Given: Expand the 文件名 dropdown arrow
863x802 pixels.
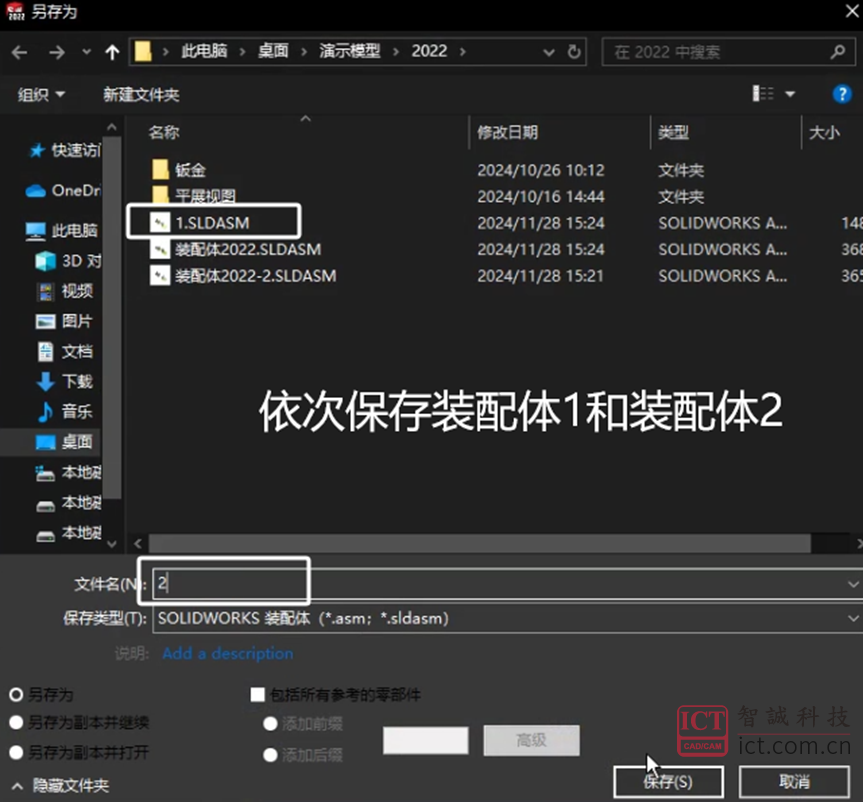Looking at the screenshot, I should point(853,584).
